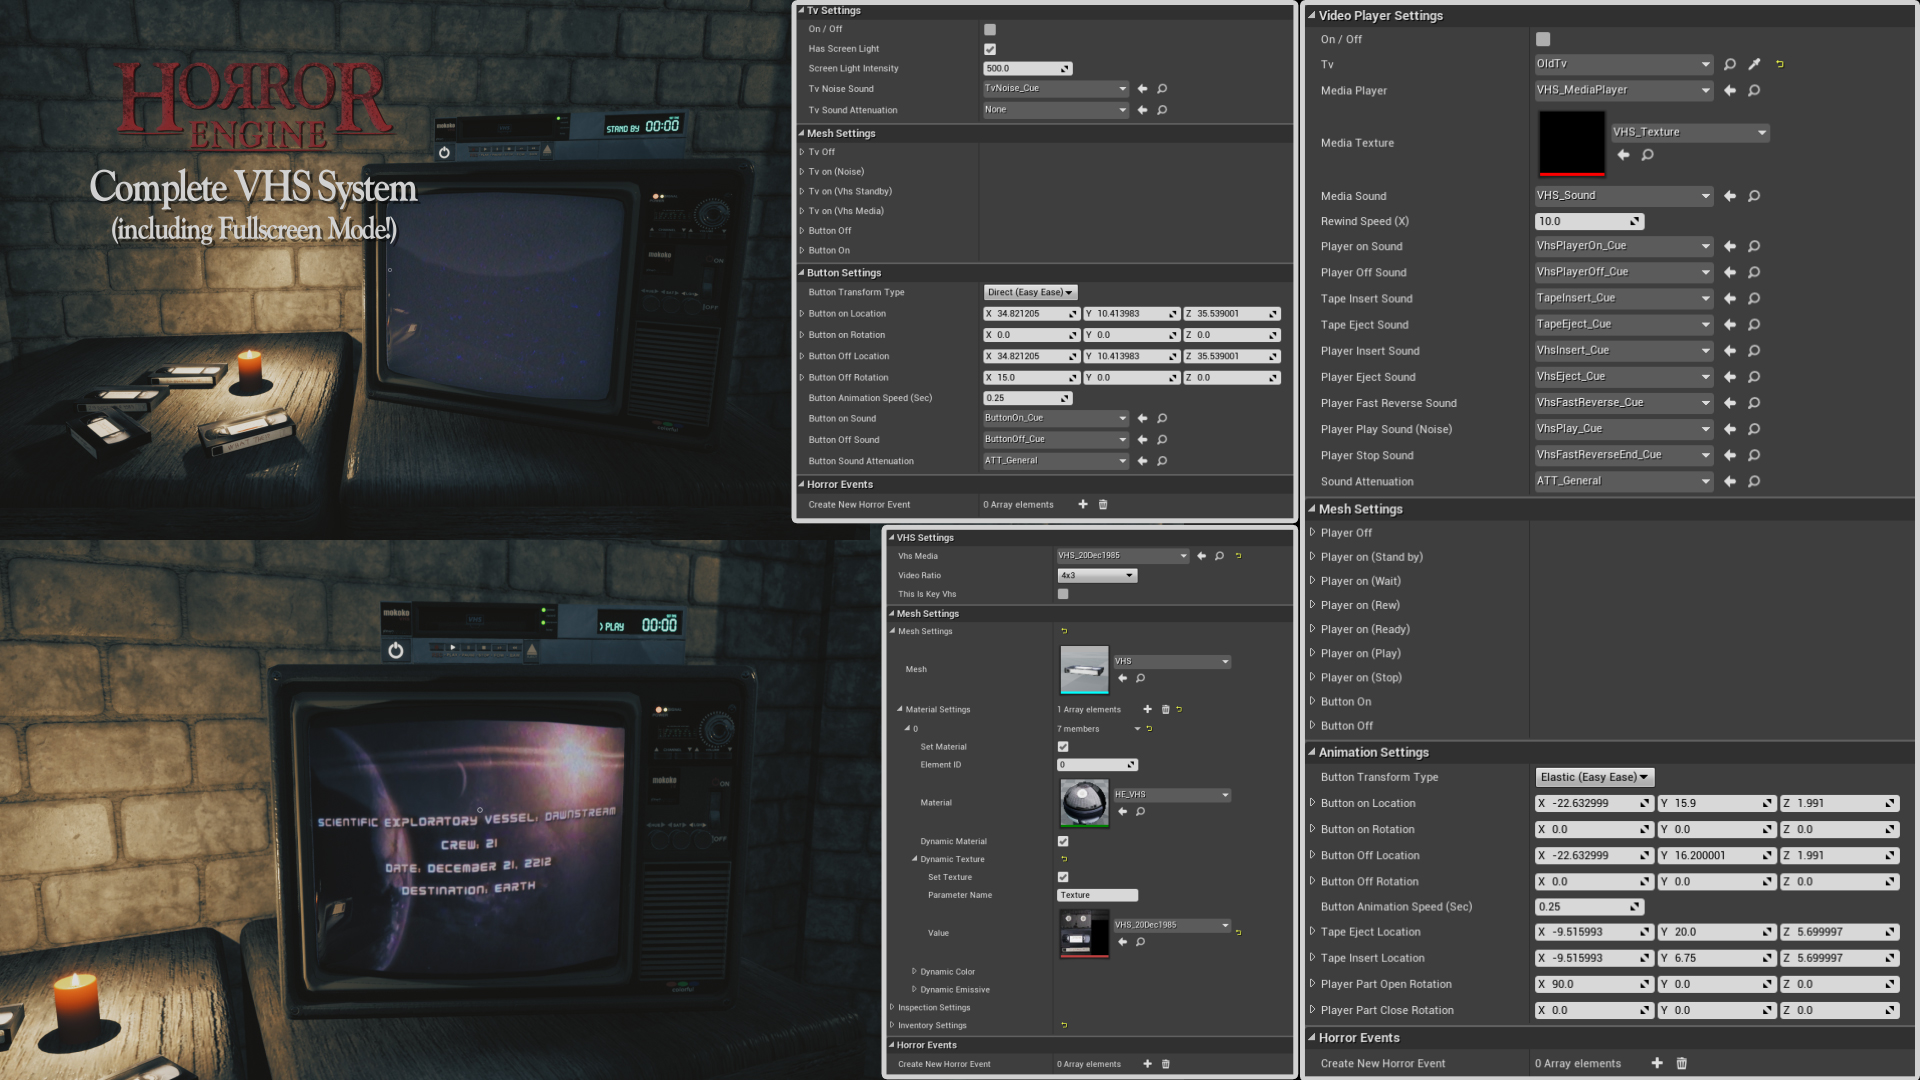Open the Video Ratio 4x3 dropdown

[x=1097, y=575]
